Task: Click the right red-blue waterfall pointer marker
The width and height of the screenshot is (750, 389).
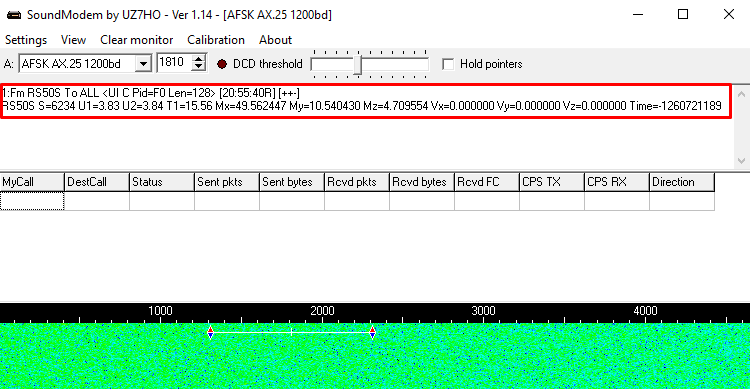Action: [373, 332]
